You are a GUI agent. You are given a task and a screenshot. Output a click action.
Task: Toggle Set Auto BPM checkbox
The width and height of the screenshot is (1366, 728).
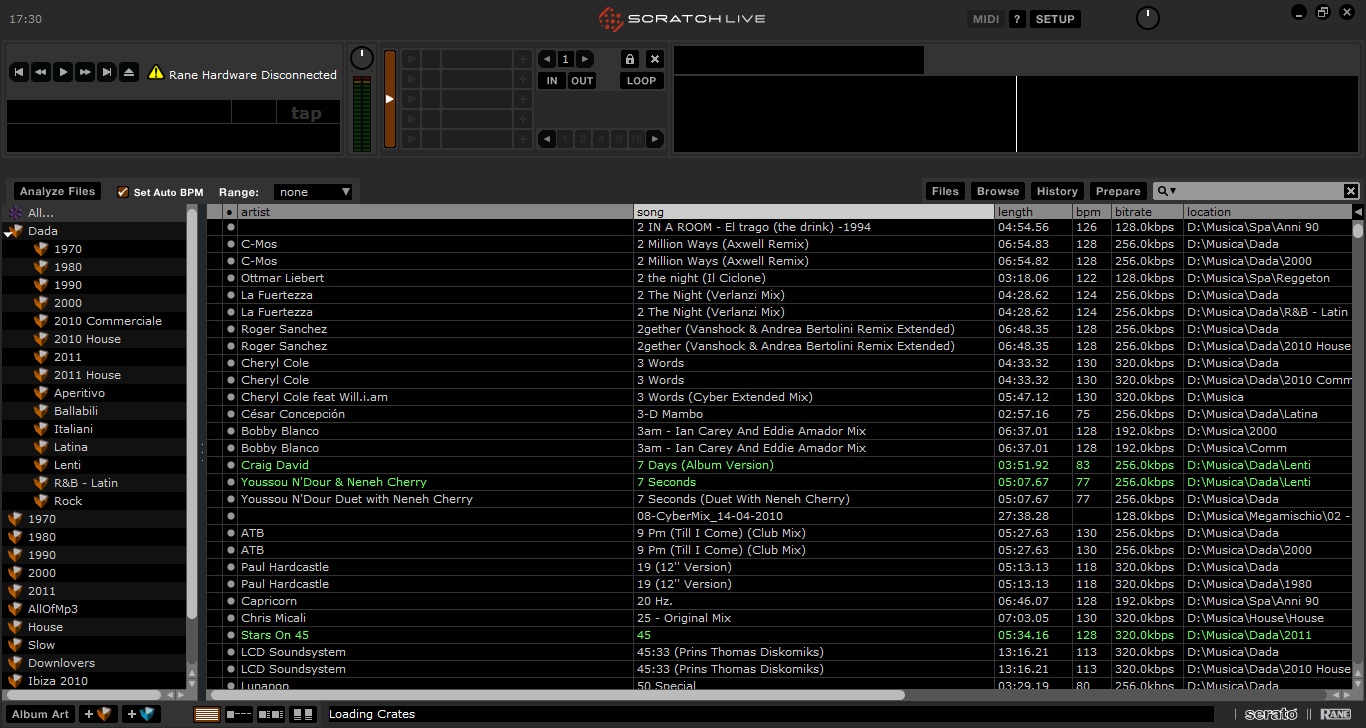click(123, 192)
